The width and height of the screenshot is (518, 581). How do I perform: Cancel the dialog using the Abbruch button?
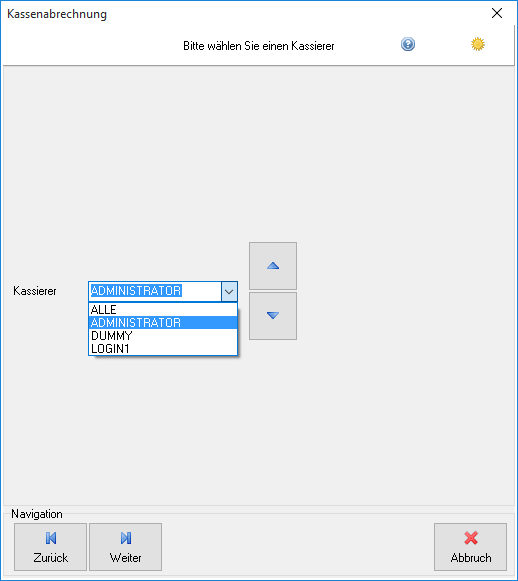pos(470,547)
